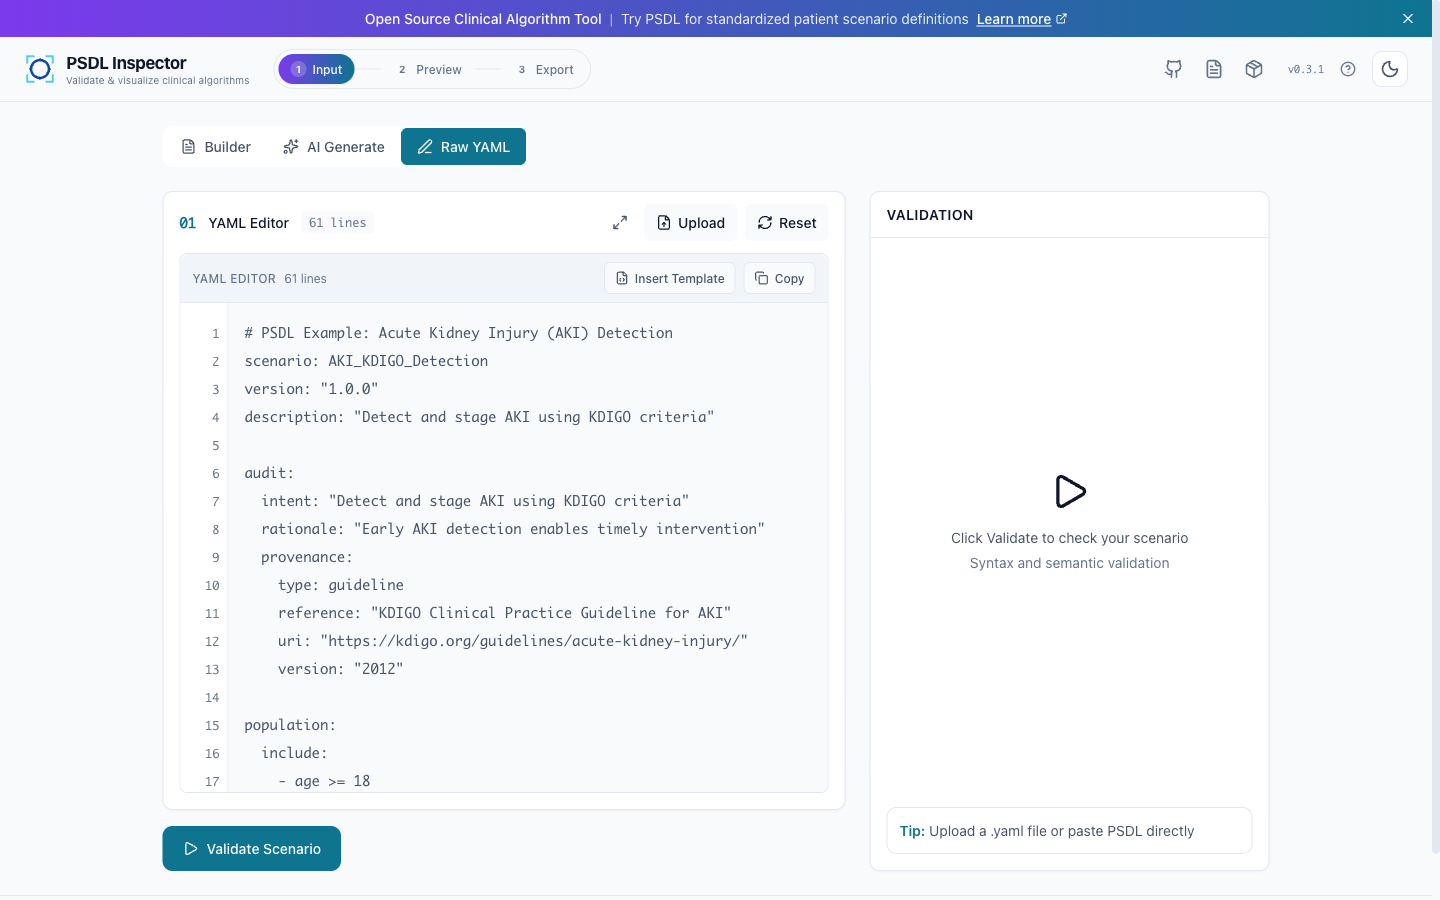1440x900 pixels.
Task: Open the GitHub repository icon
Action: (1173, 69)
